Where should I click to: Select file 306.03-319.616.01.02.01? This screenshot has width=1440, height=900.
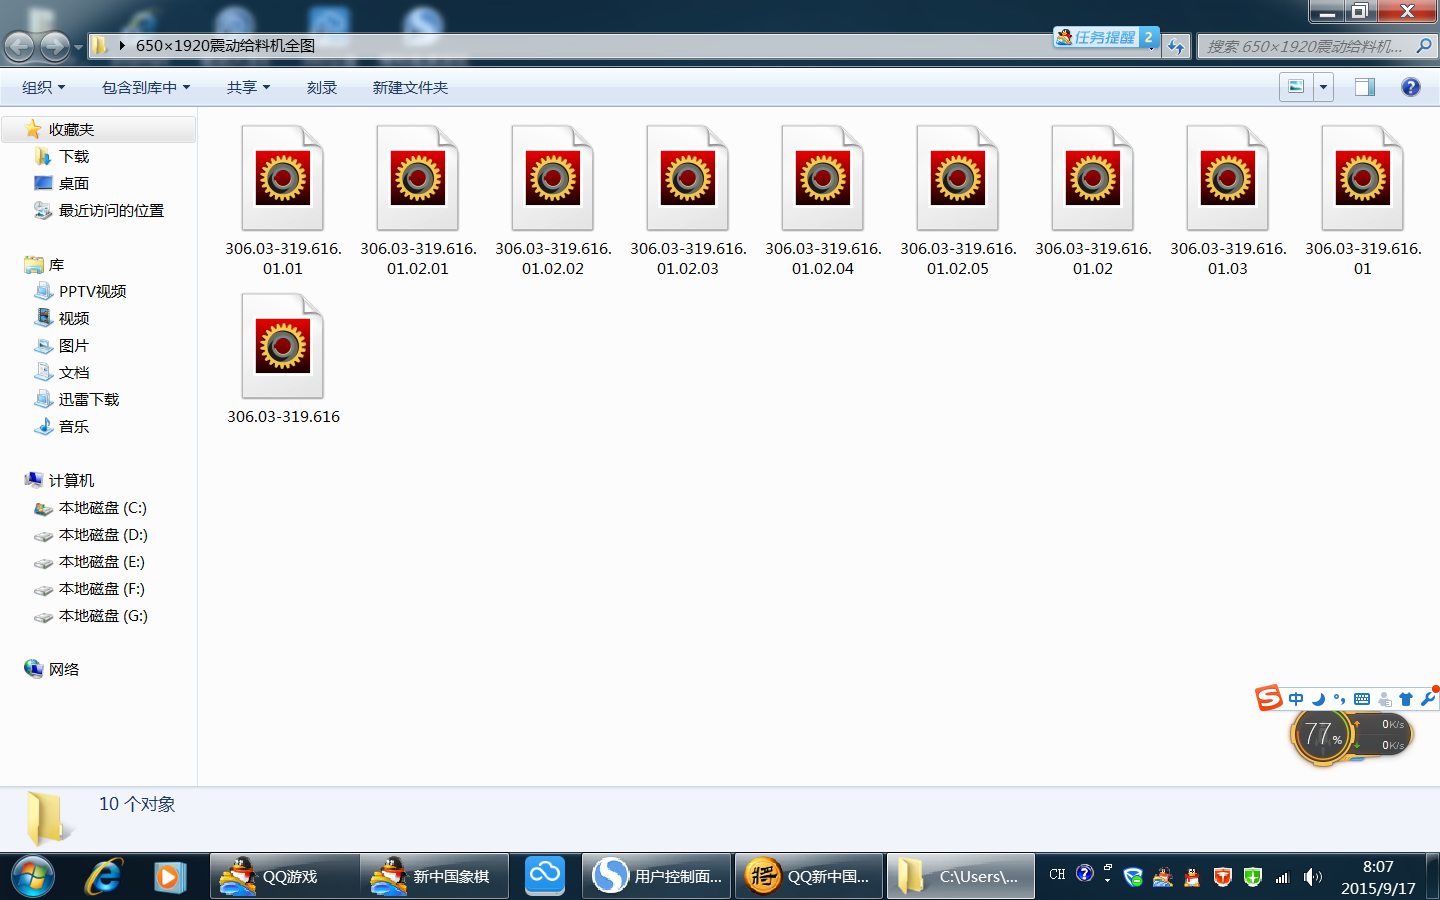pos(418,200)
